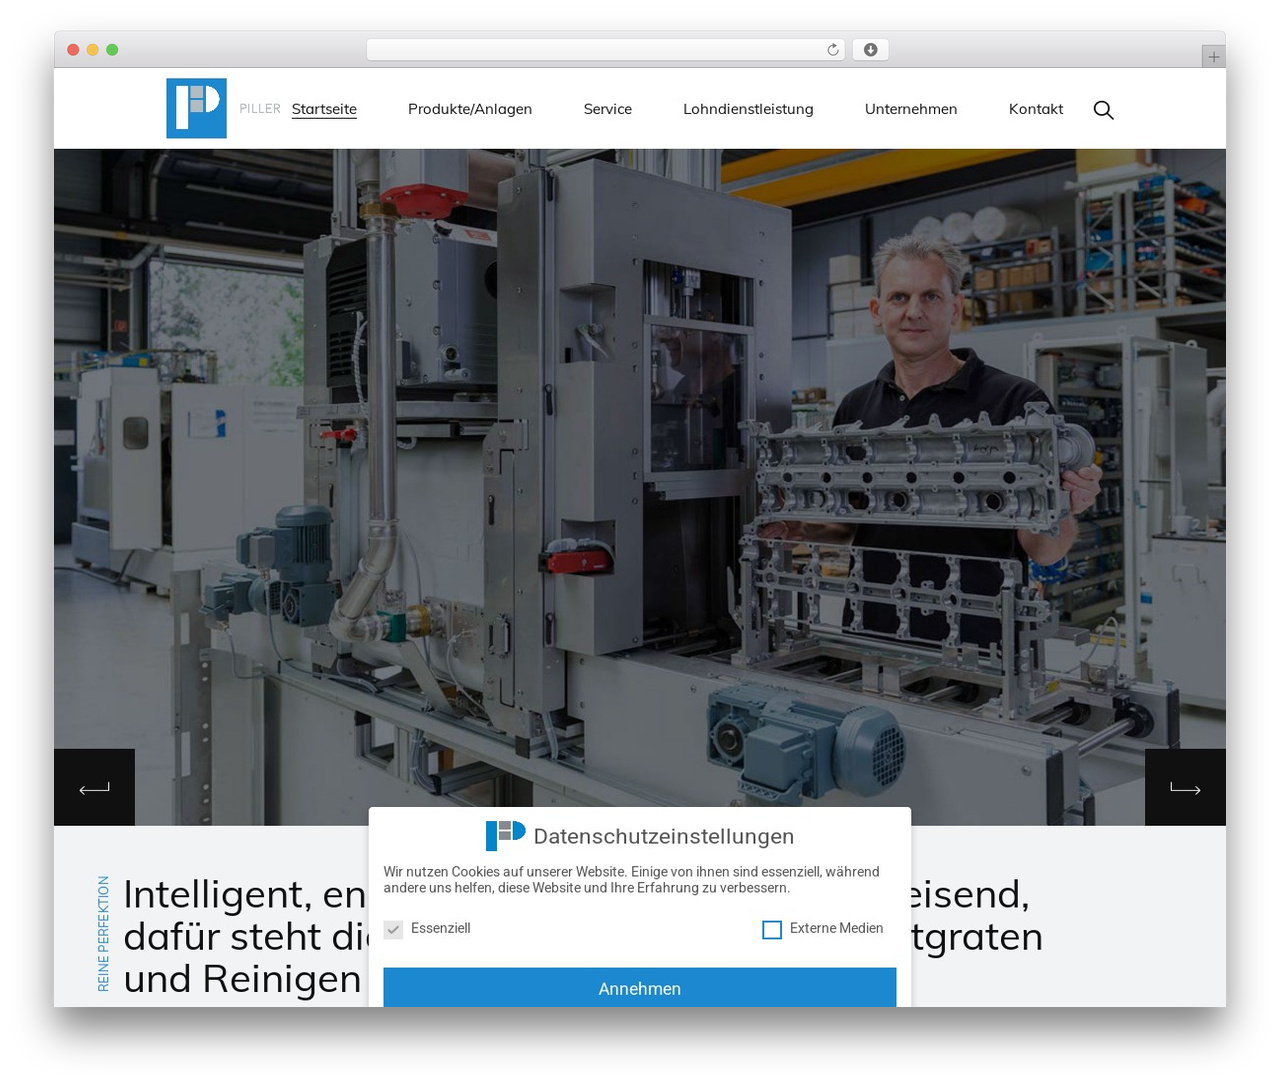Minimize the window with the yellow button

pyautogui.click(x=93, y=50)
